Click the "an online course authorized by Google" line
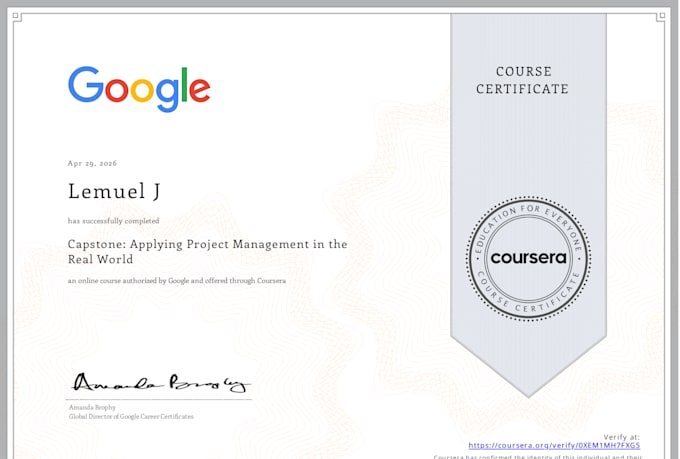Screen dimensions: 680x459 point(177,281)
